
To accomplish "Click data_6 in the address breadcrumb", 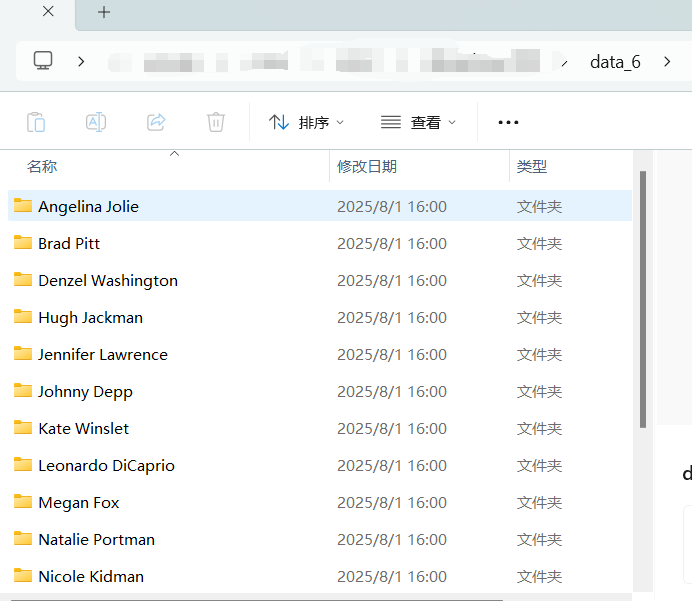I will coord(615,62).
